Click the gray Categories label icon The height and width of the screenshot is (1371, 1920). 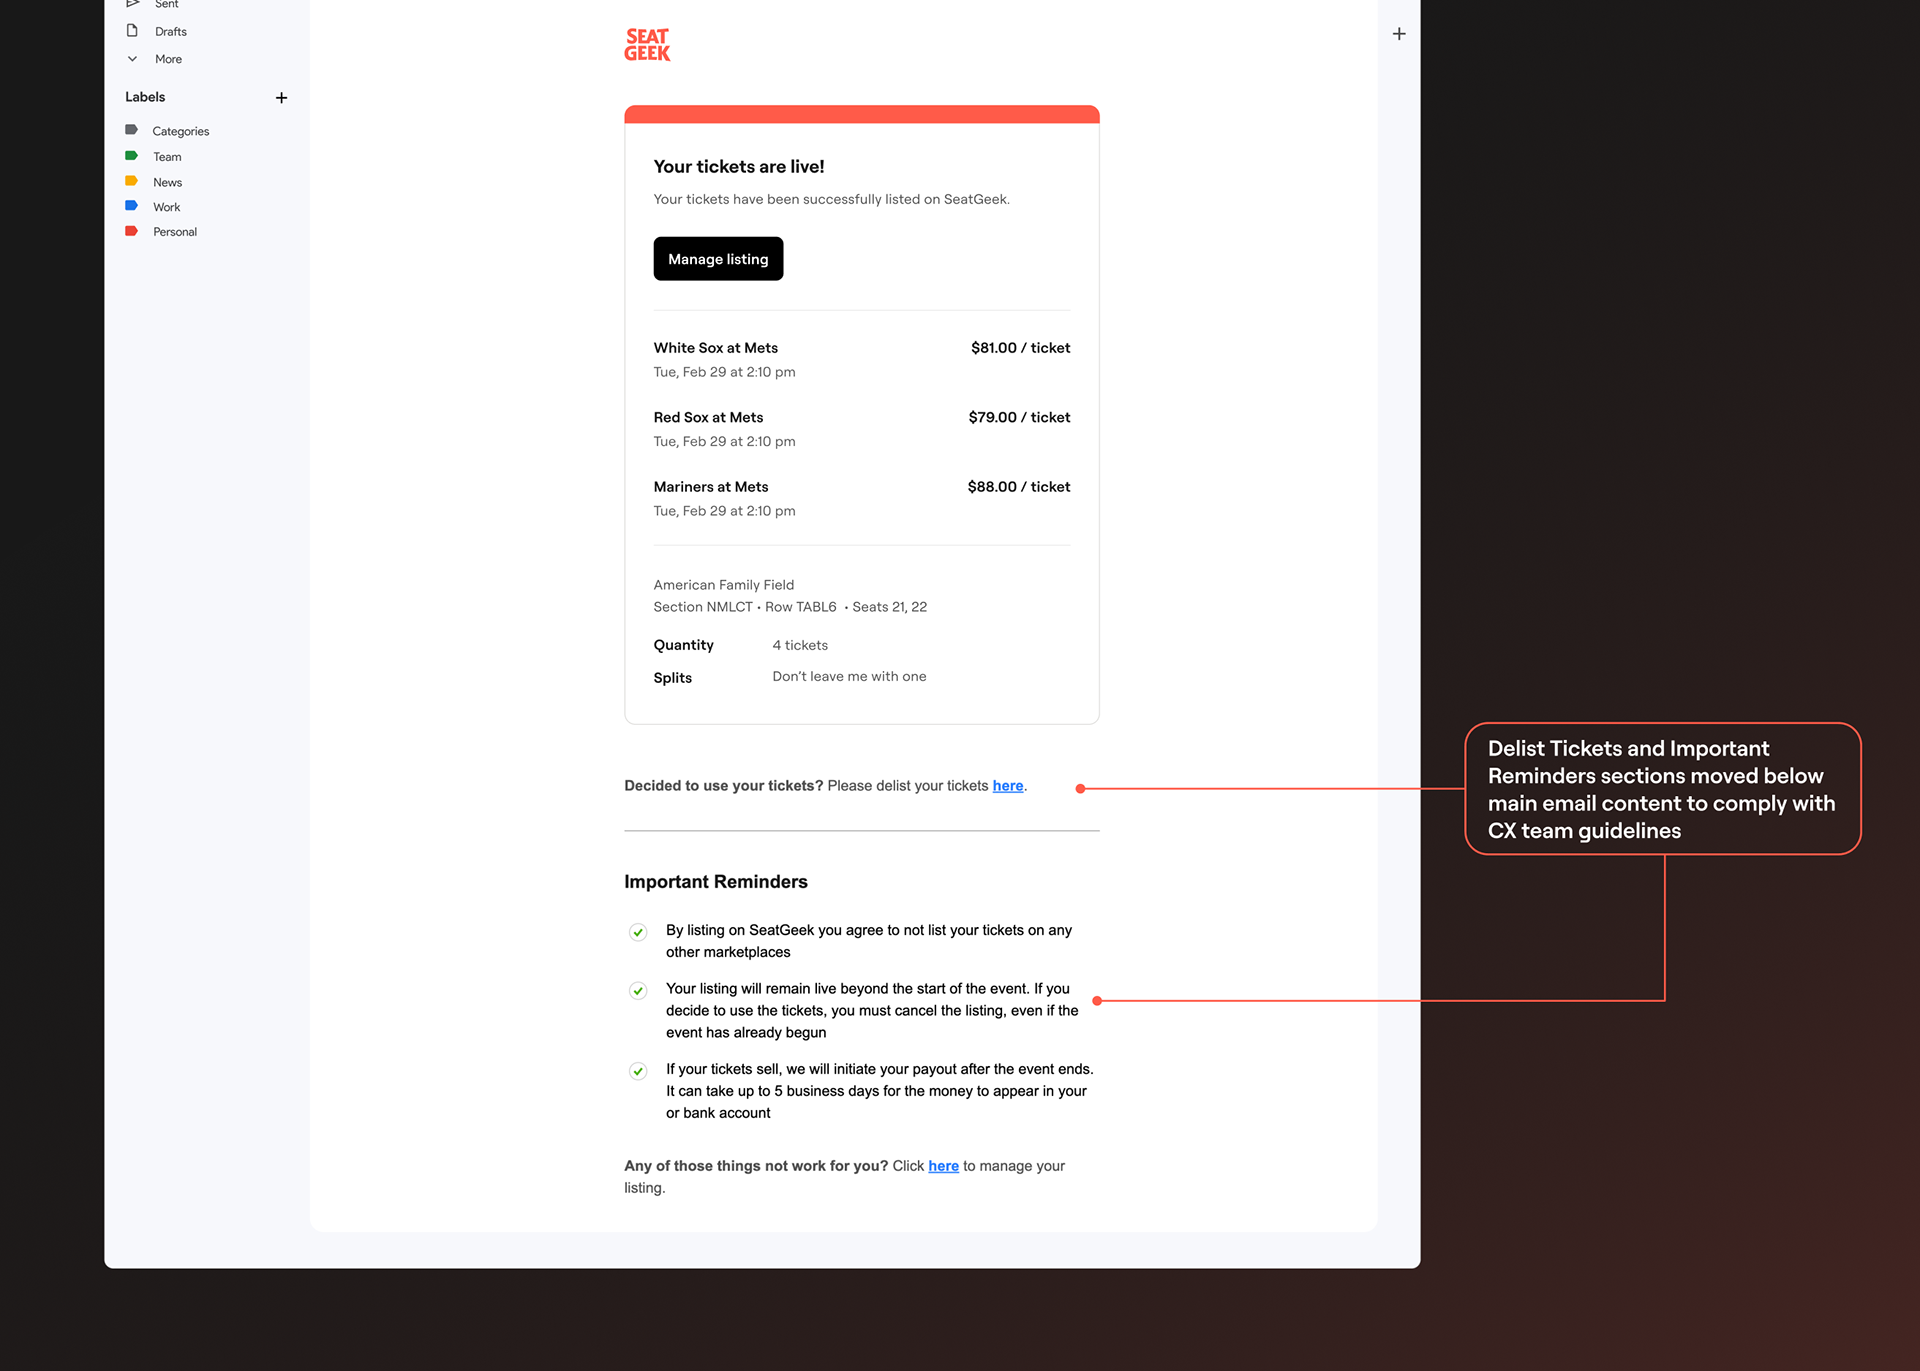click(131, 130)
